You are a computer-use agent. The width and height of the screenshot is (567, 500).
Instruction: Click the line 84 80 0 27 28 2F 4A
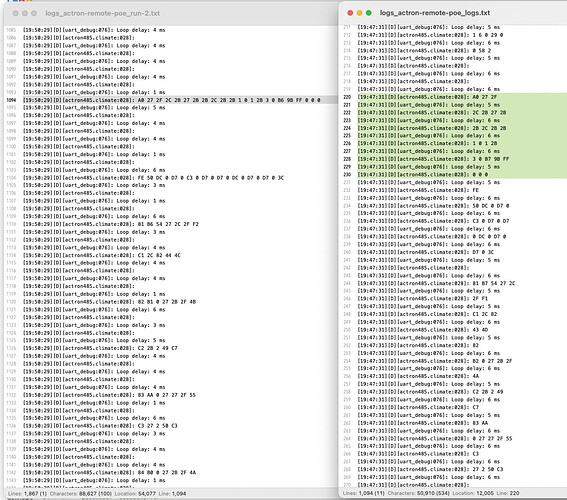click(x=109, y=472)
